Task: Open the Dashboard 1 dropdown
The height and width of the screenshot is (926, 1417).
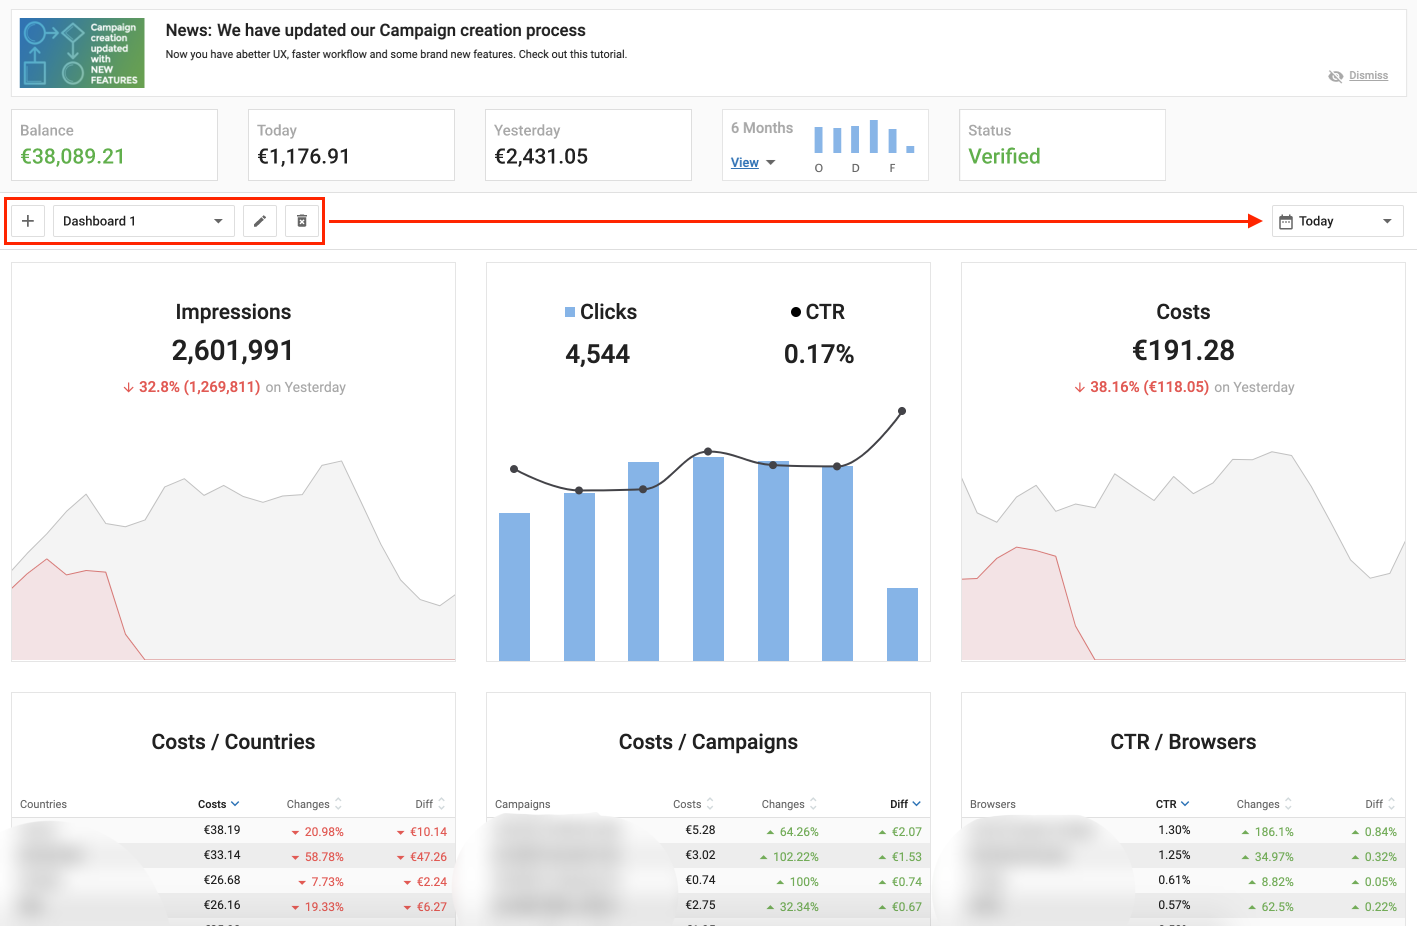Action: coord(143,221)
